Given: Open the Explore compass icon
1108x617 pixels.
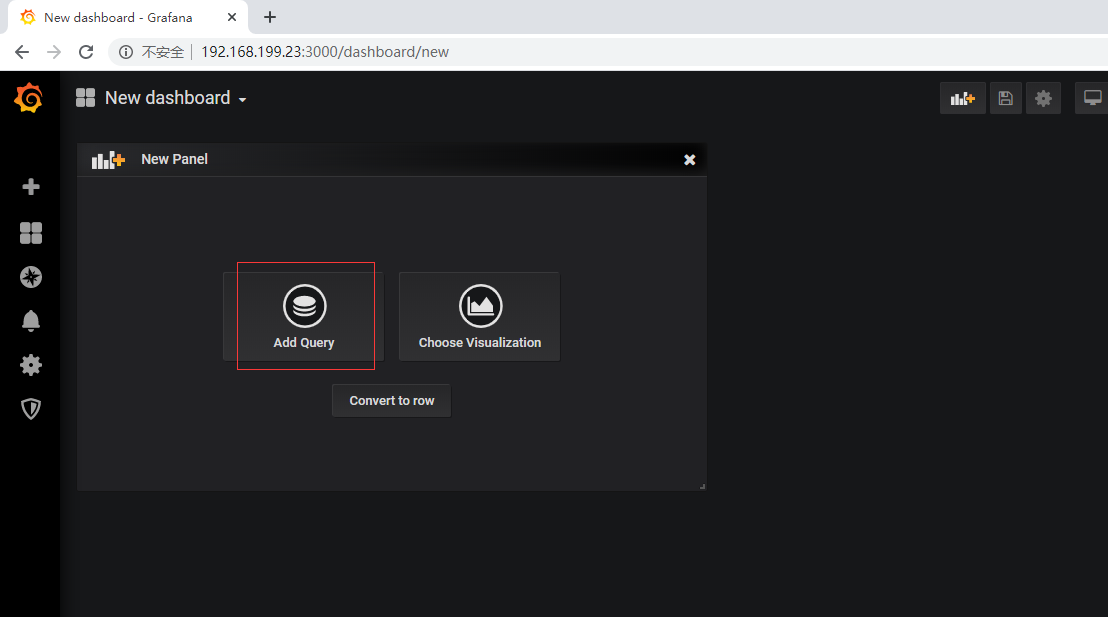Looking at the screenshot, I should tap(30, 277).
